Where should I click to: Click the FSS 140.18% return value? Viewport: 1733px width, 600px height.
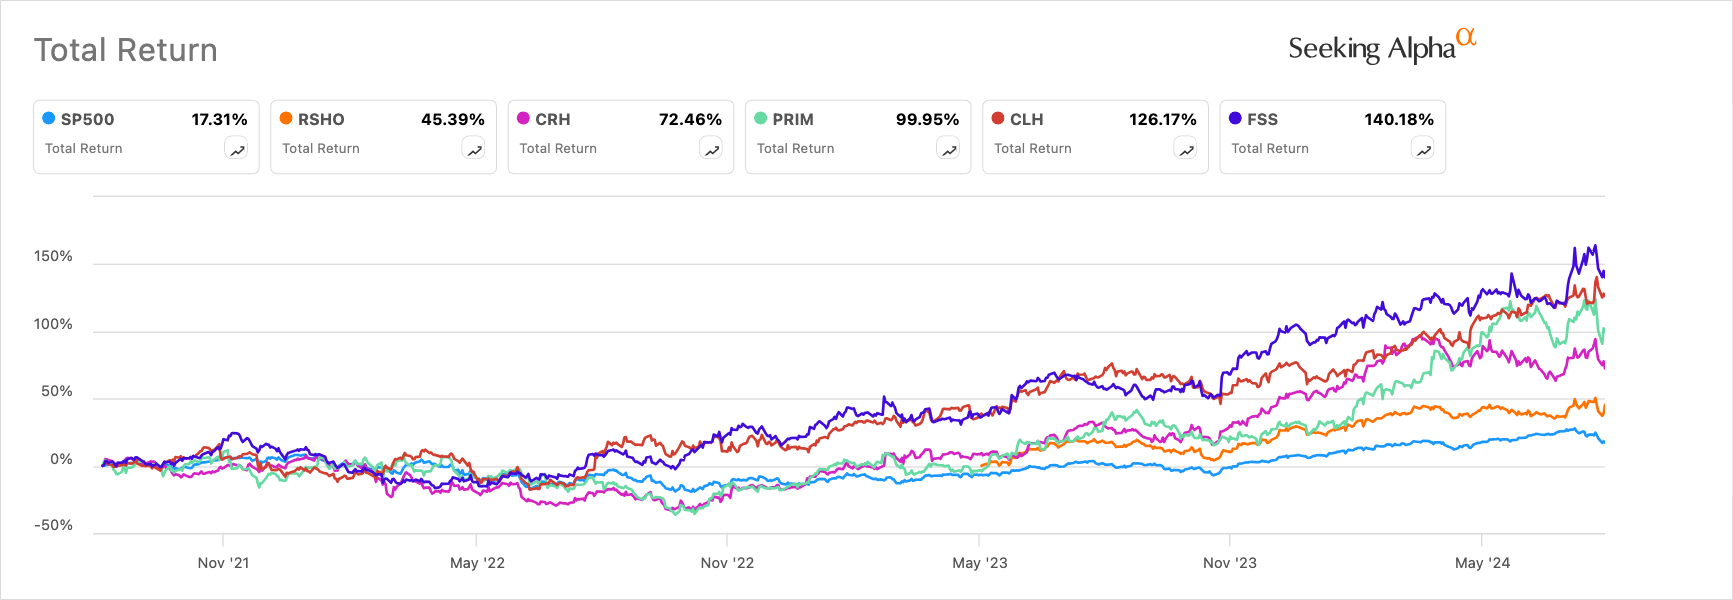tap(1398, 119)
